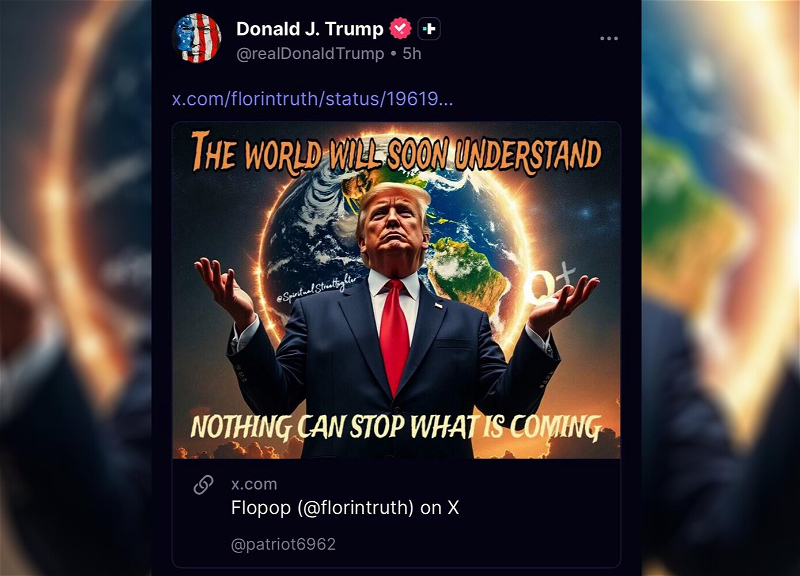Click the red tie in the image

coord(394,335)
